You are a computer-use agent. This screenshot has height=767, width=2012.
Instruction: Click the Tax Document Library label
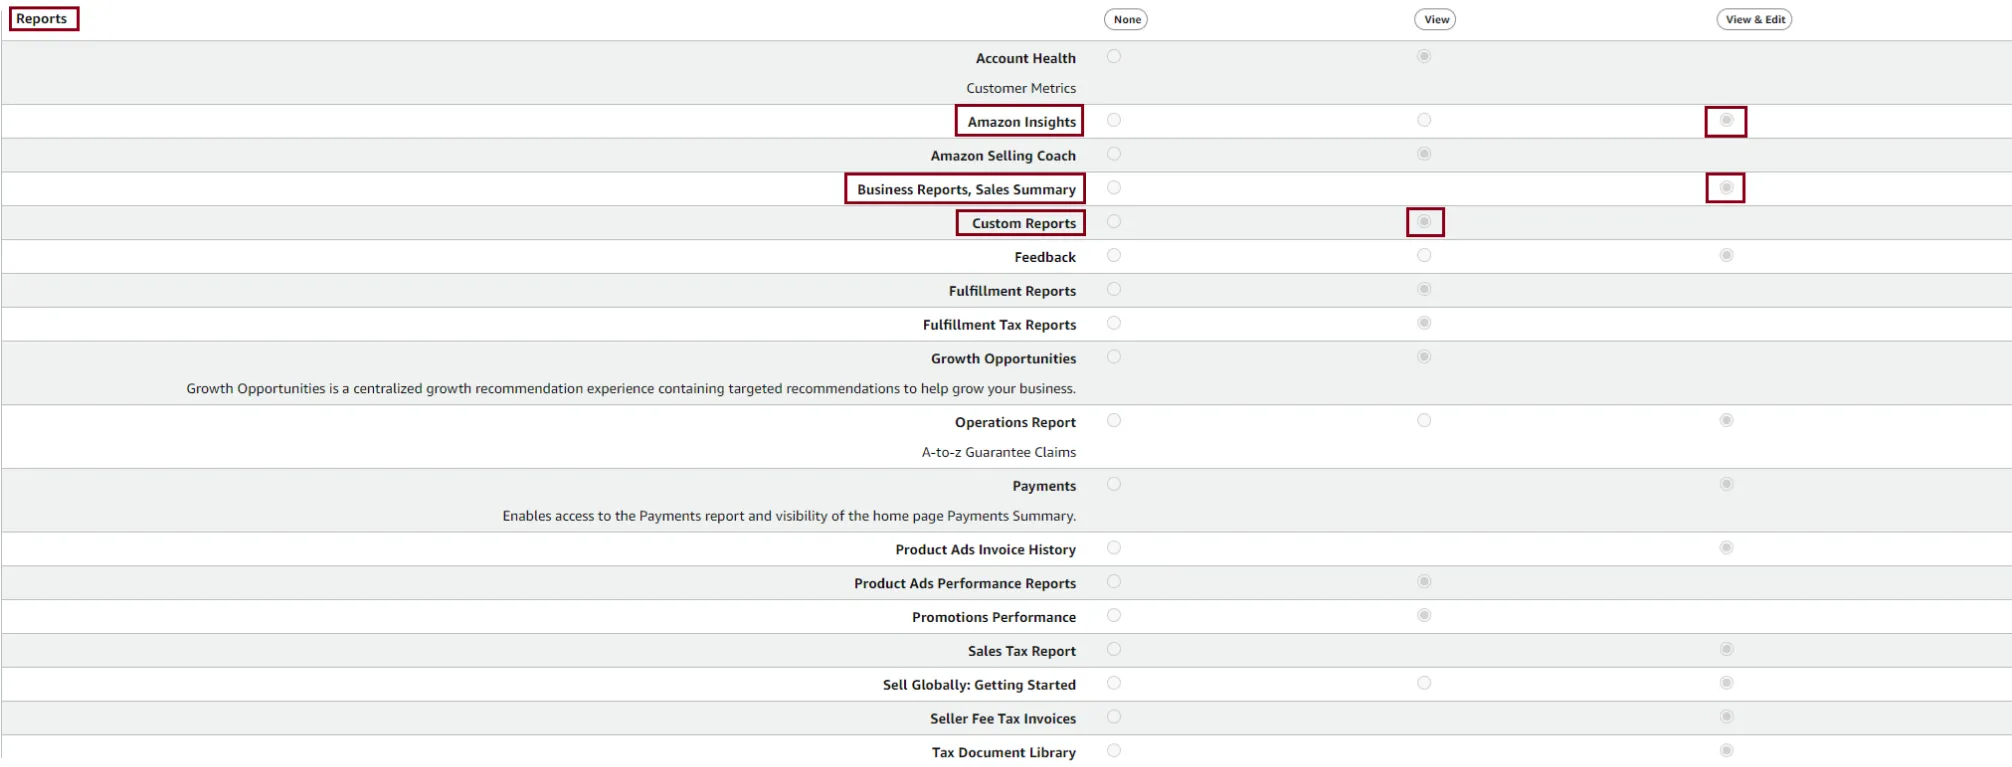[x=1004, y=753]
